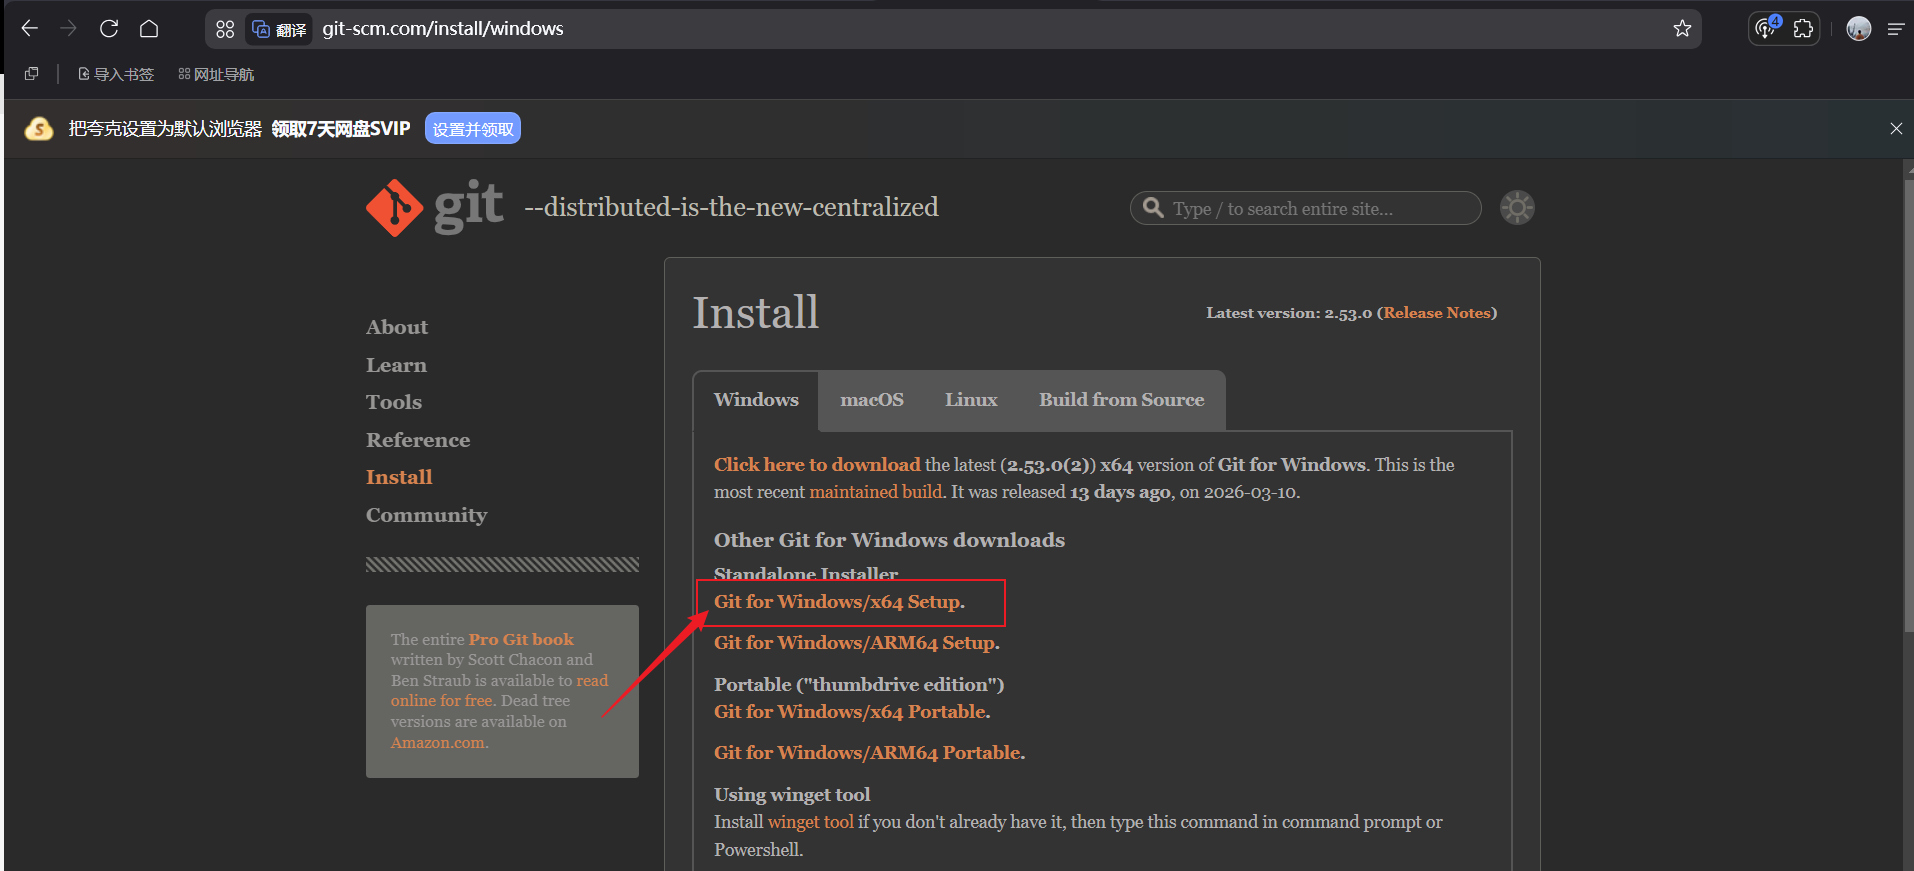This screenshot has height=871, width=1914.
Task: Click 设置并领取 button in banner
Action: pos(473,129)
